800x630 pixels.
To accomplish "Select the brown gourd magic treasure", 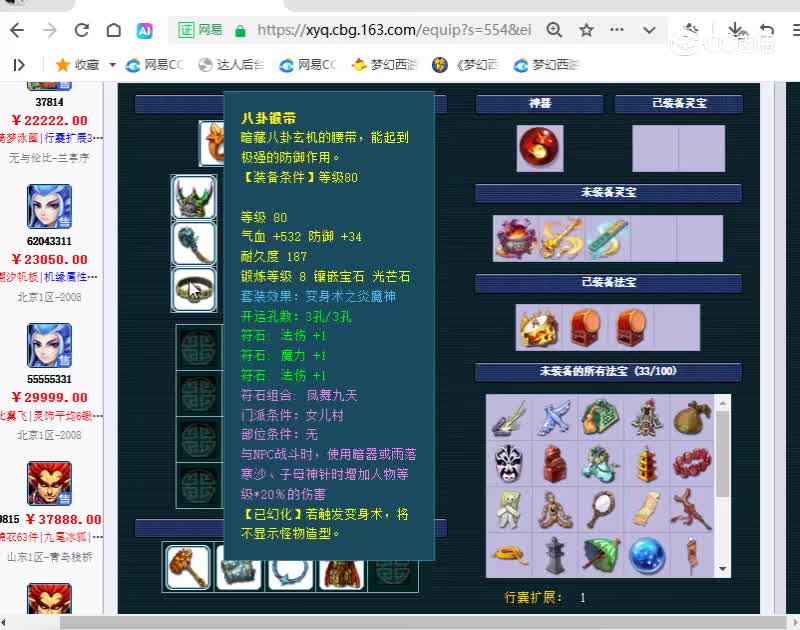I will (692, 417).
